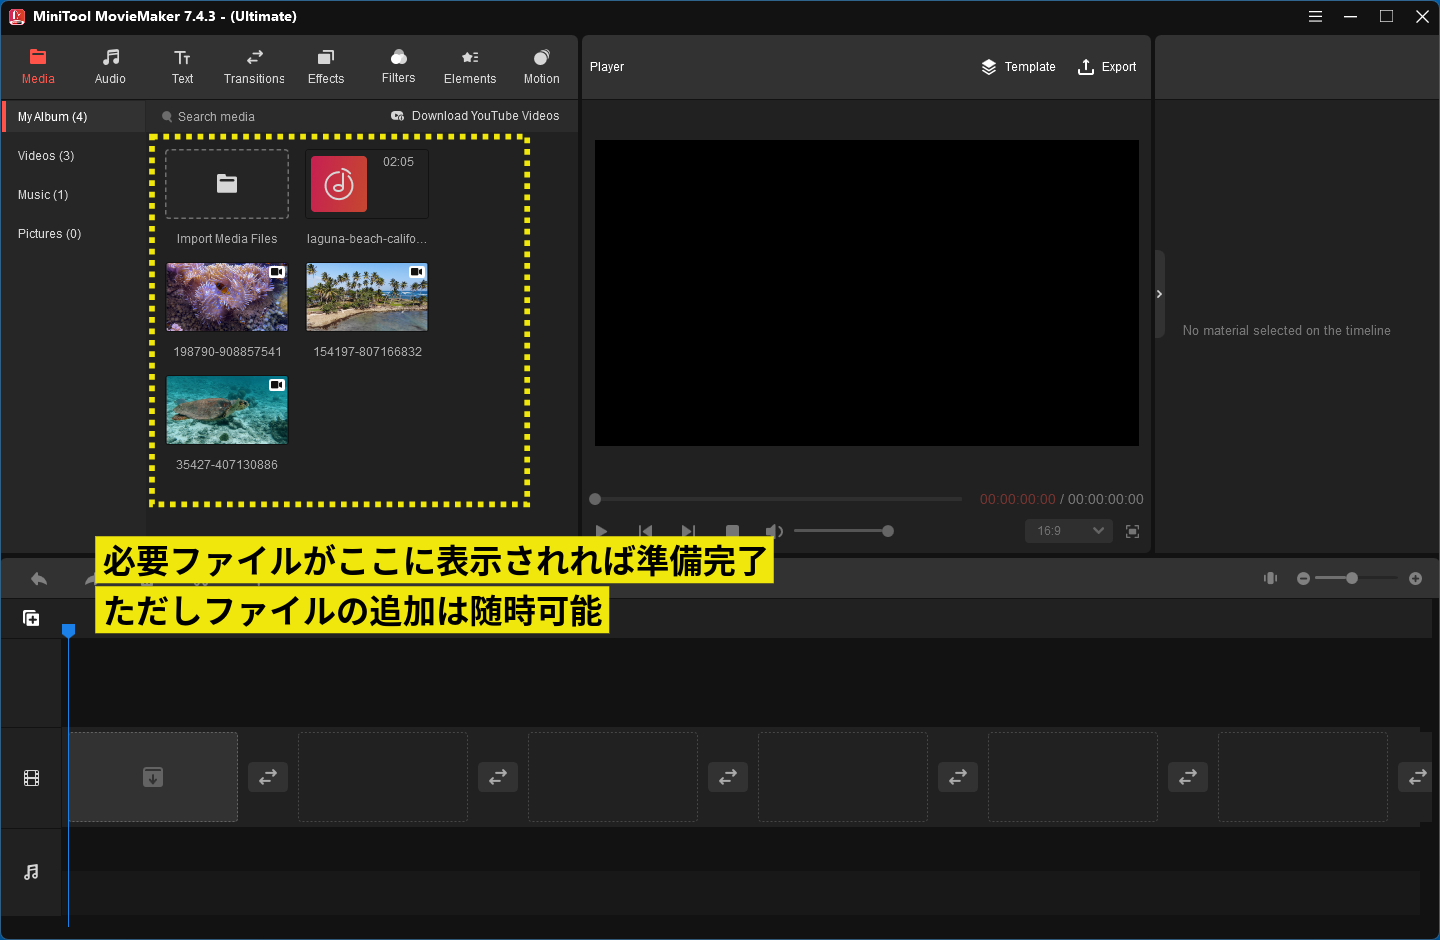Play the video in the player
This screenshot has height=940, width=1440.
click(x=601, y=531)
